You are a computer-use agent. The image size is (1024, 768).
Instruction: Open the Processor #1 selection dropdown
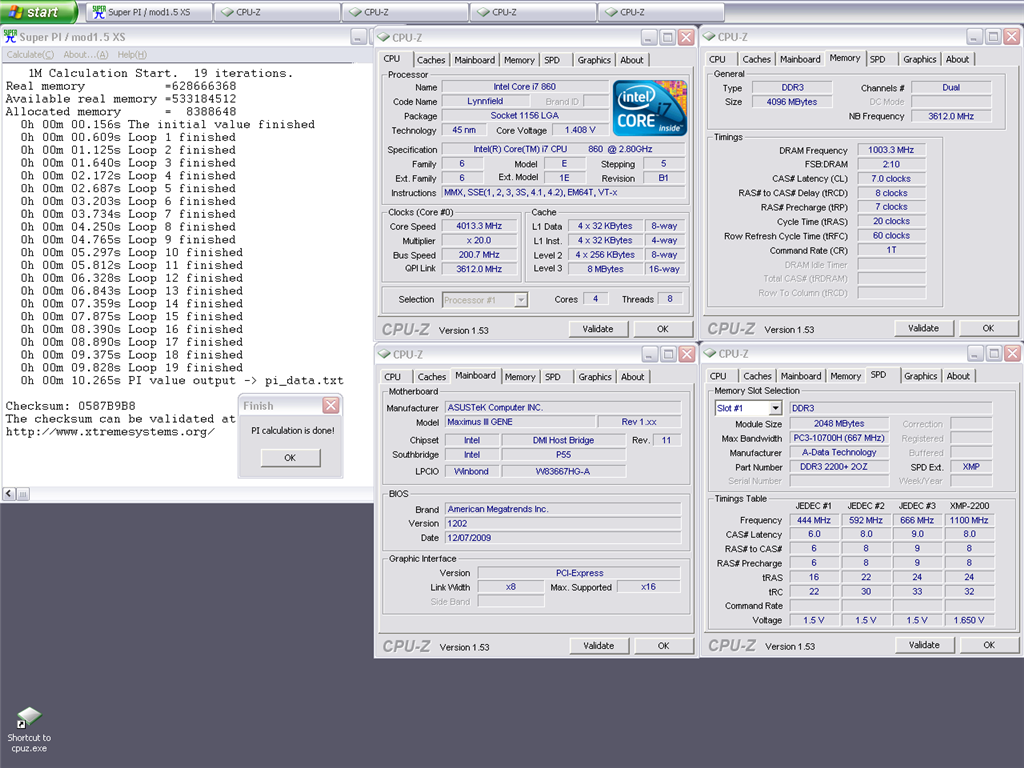(x=521, y=299)
